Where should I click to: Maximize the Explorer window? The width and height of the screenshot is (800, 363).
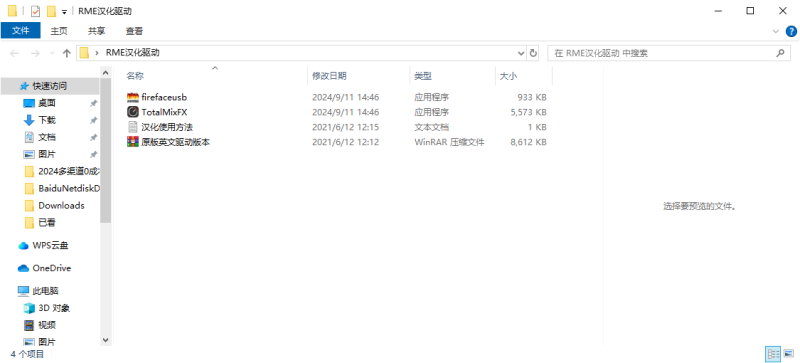tap(750, 11)
